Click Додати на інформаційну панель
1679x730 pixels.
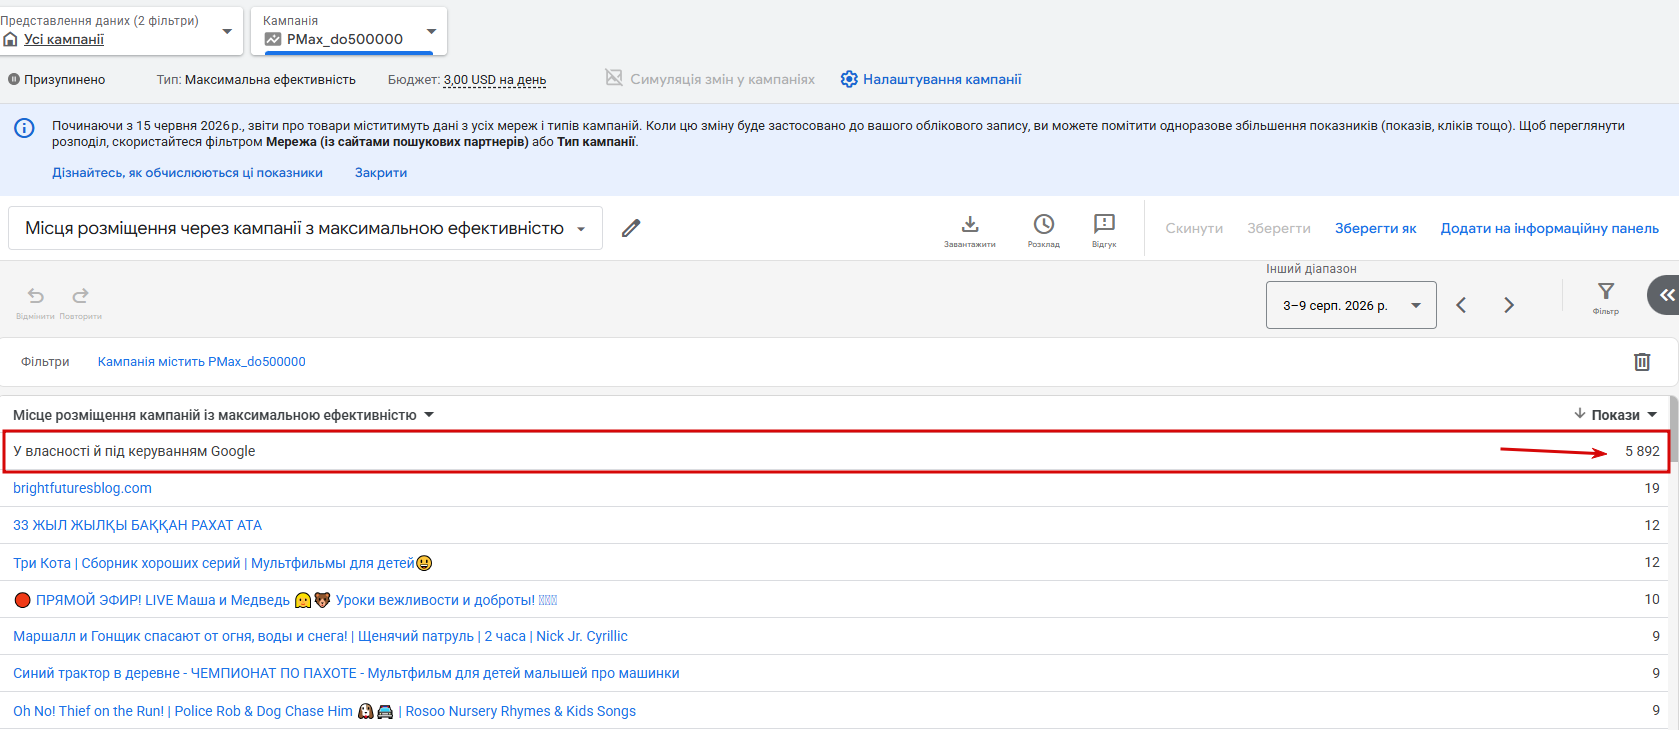coord(1550,228)
